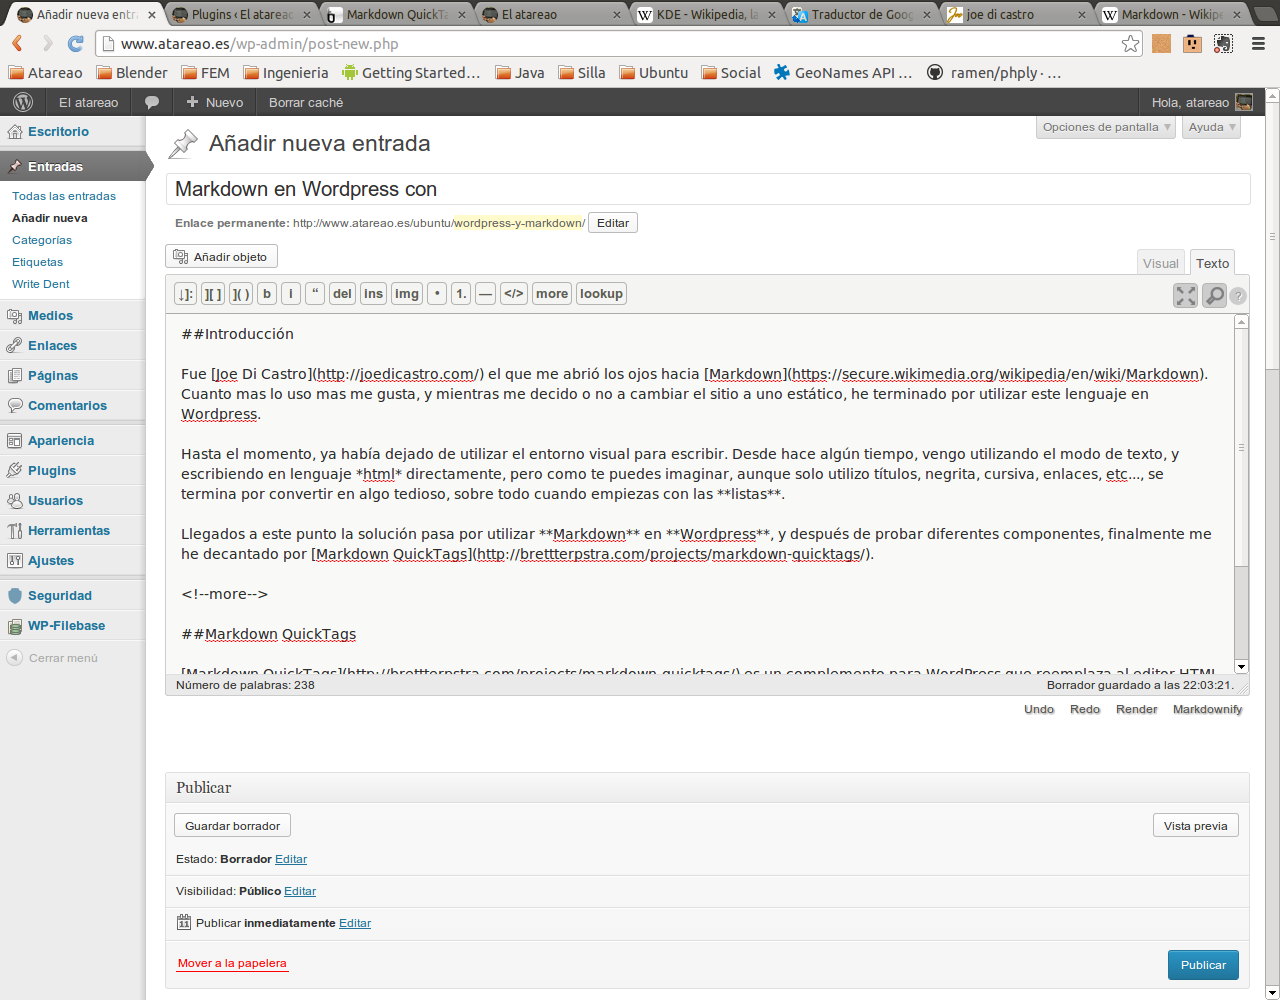Screen dimensions: 1280x1000
Task: Click the Evernote extension icon
Action: [1224, 44]
